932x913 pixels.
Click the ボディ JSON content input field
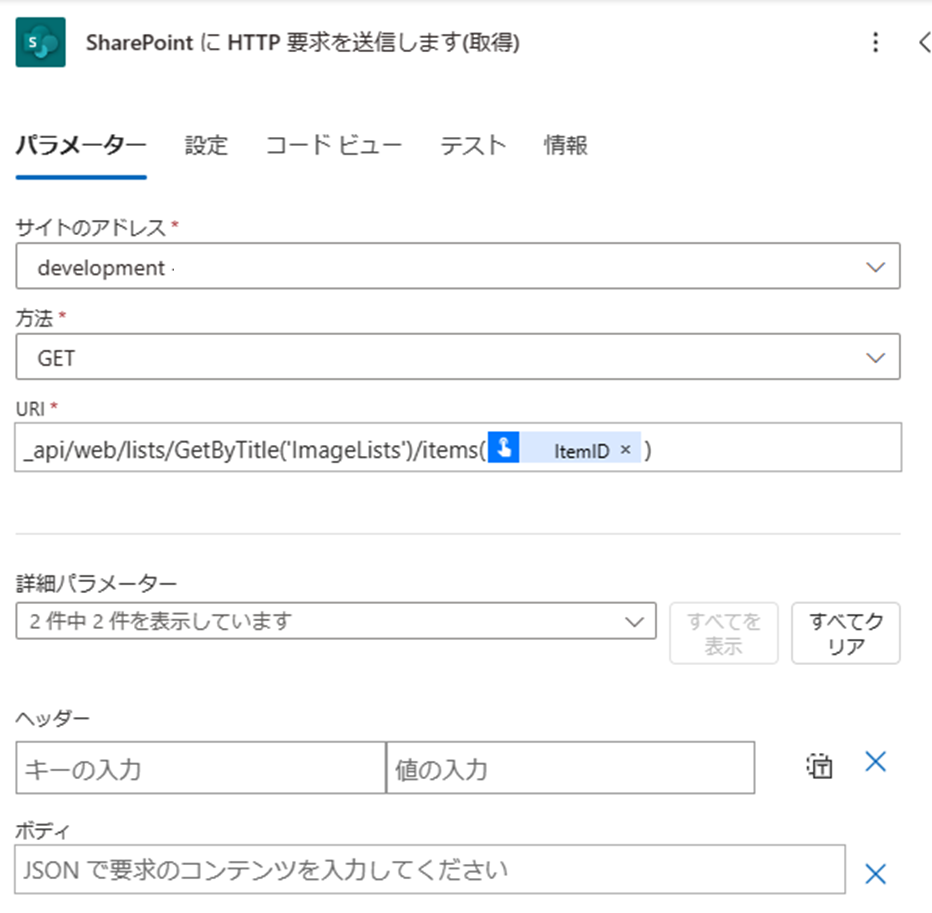pyautogui.click(x=430, y=869)
